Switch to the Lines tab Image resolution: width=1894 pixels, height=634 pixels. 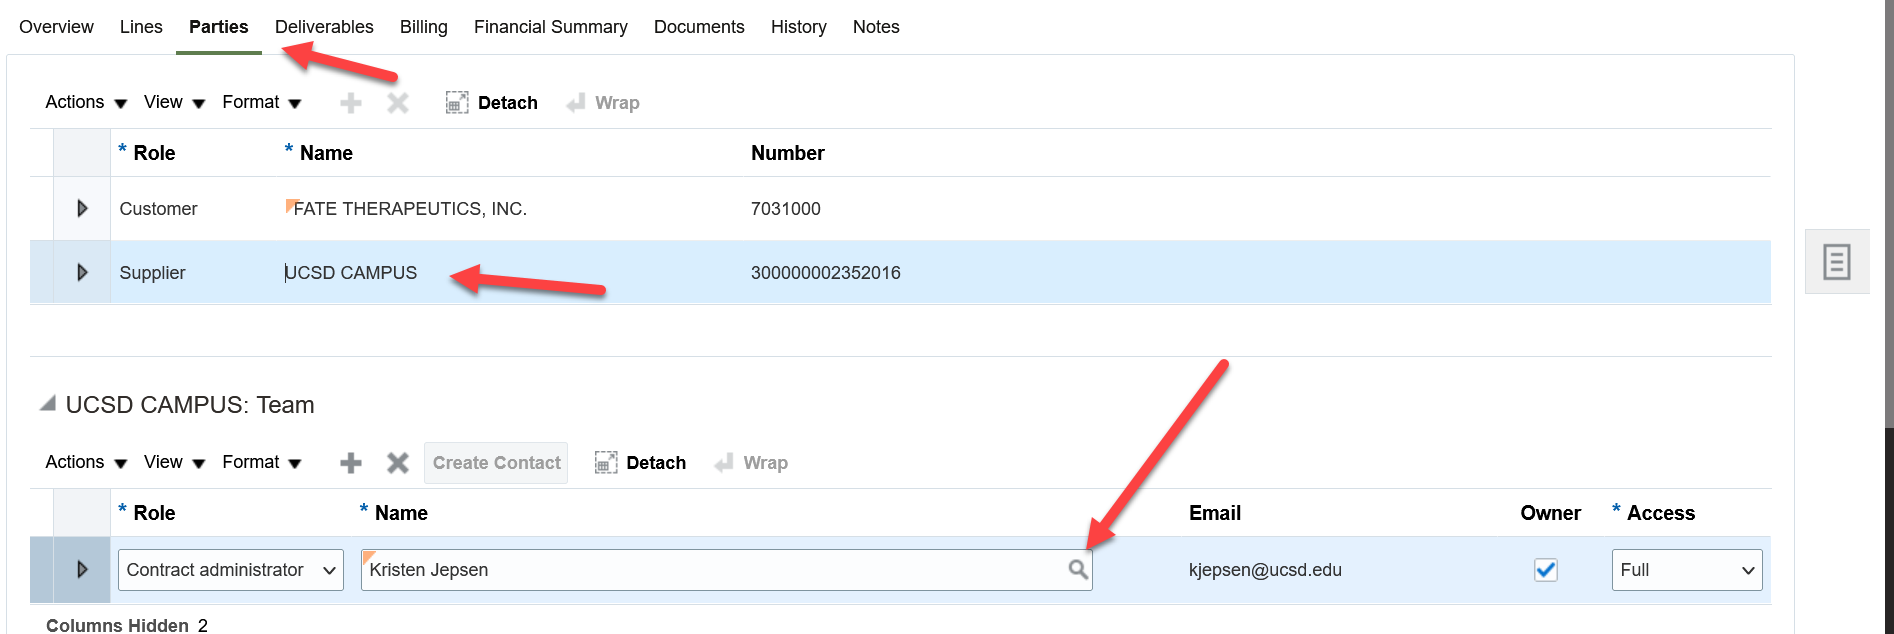coord(141,27)
